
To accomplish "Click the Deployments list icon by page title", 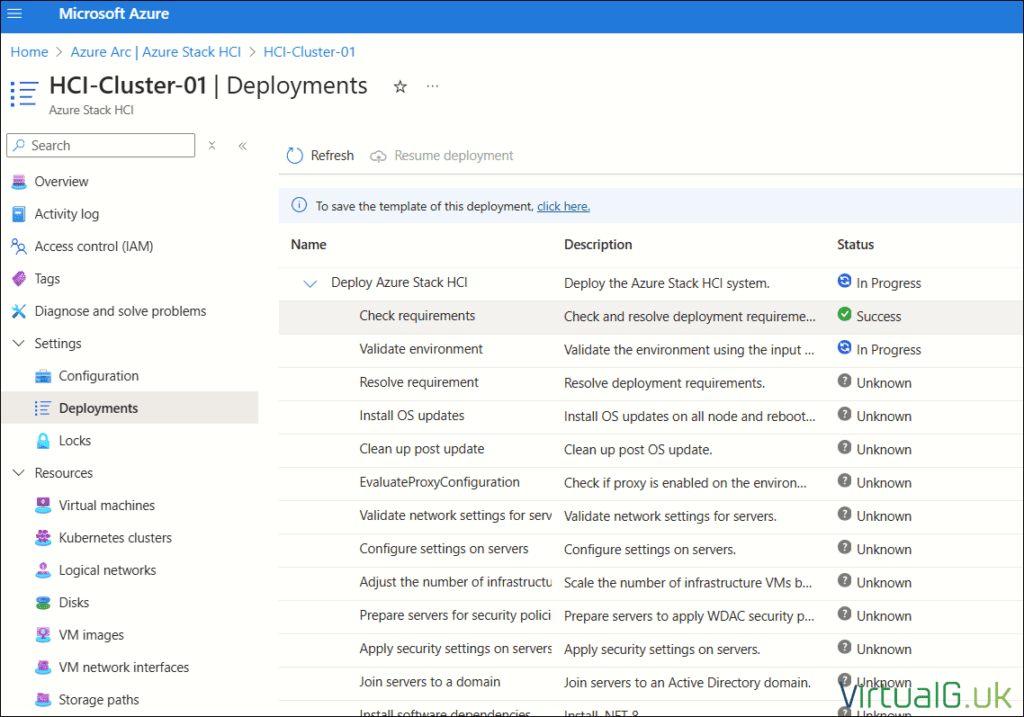I will [25, 93].
